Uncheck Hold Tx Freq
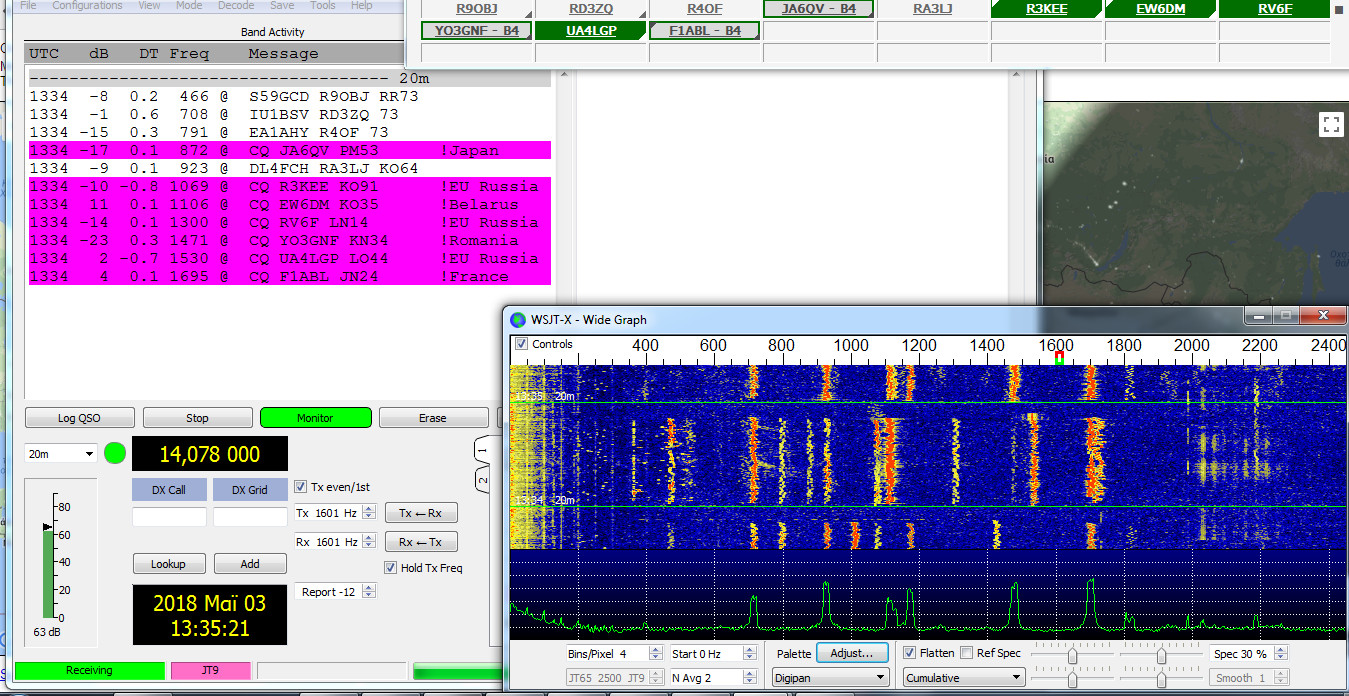Viewport: 1349px width, 696px height. click(x=390, y=567)
